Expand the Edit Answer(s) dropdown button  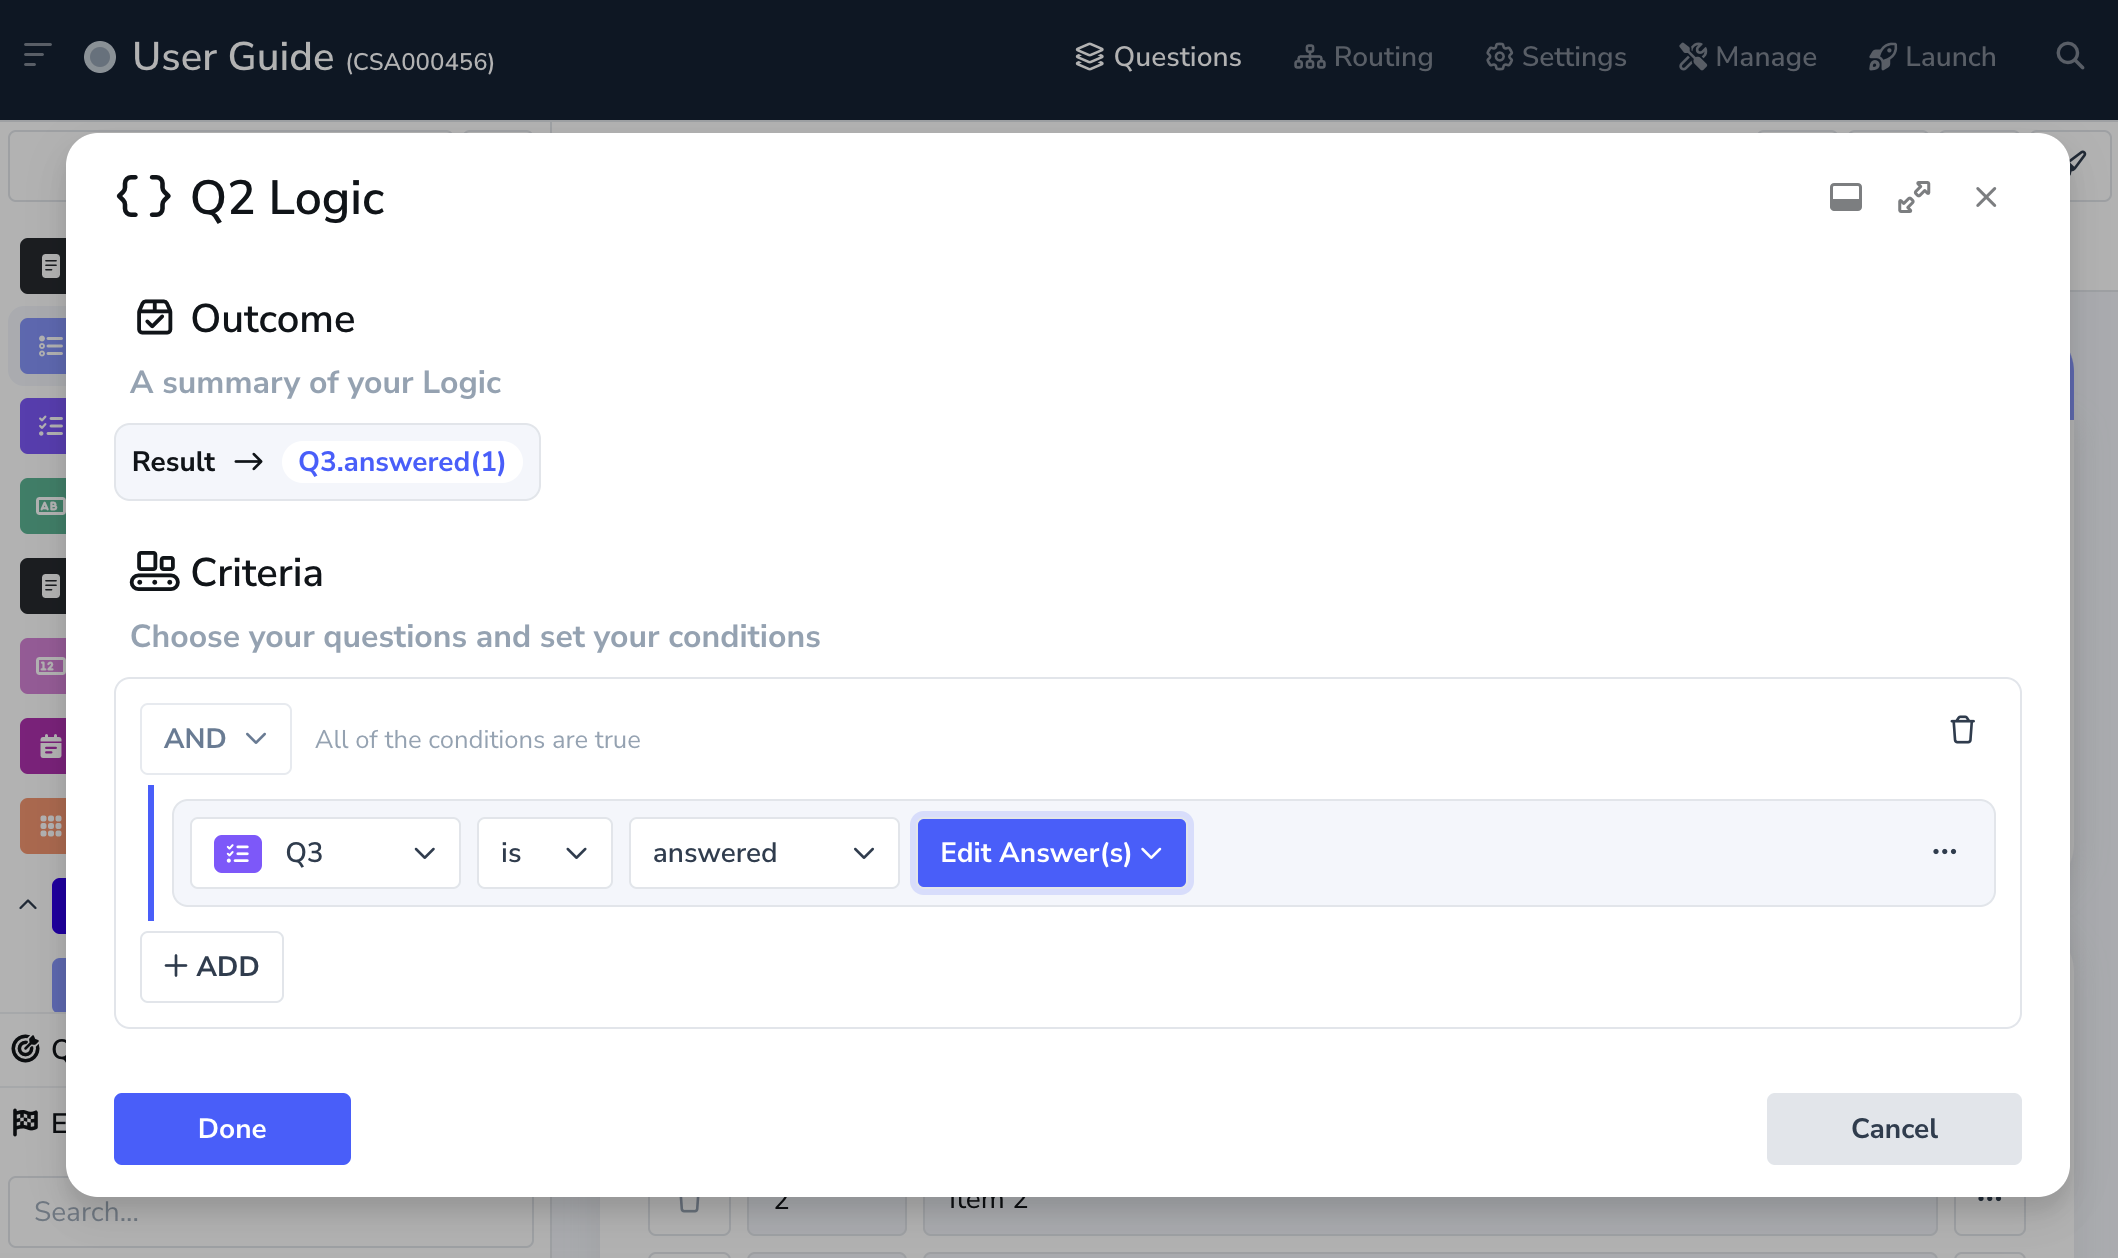coord(1051,853)
